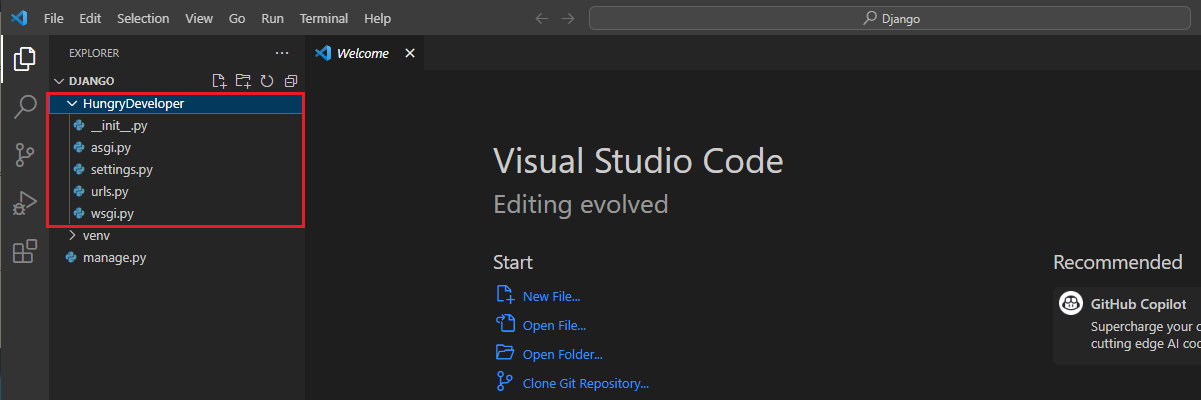The width and height of the screenshot is (1201, 400).
Task: Open the Edit menu
Action: (x=90, y=18)
